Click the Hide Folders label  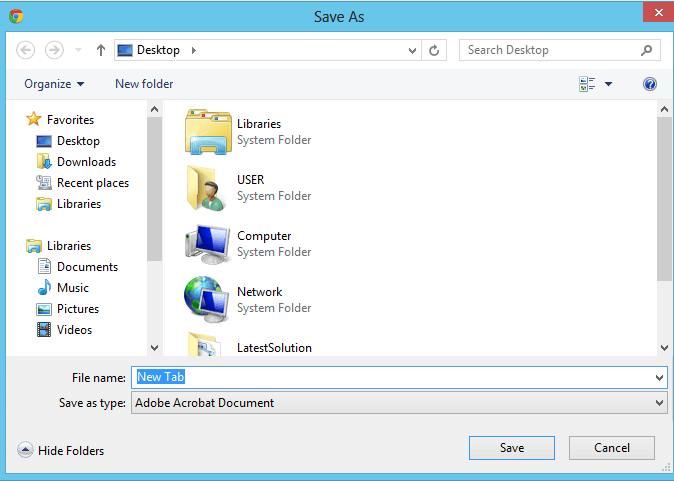tap(71, 450)
